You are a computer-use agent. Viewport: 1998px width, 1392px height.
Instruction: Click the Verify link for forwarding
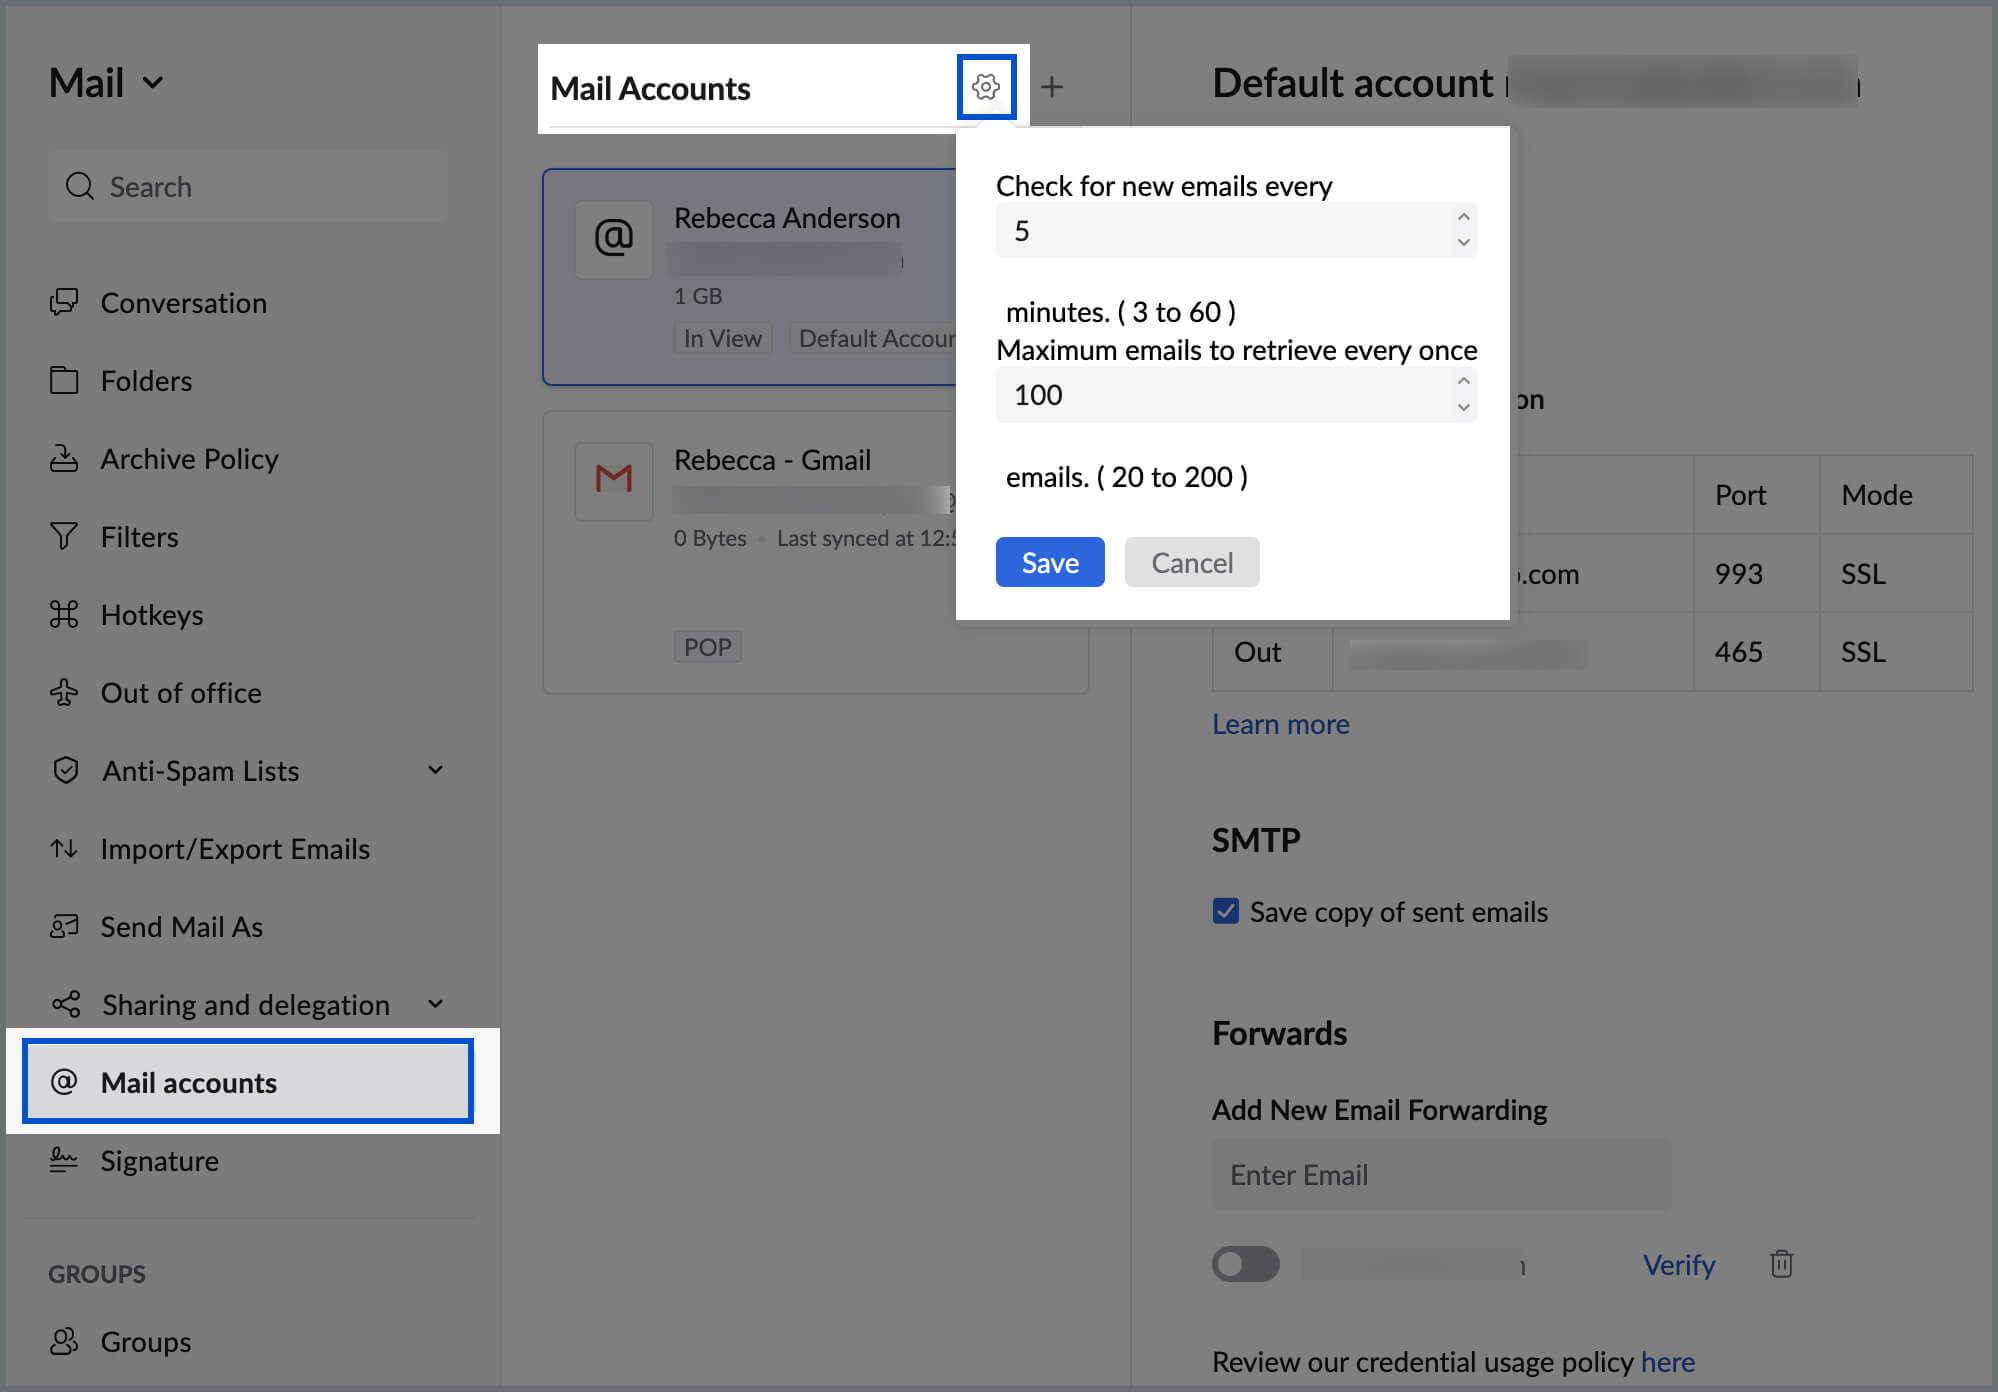click(1678, 1265)
